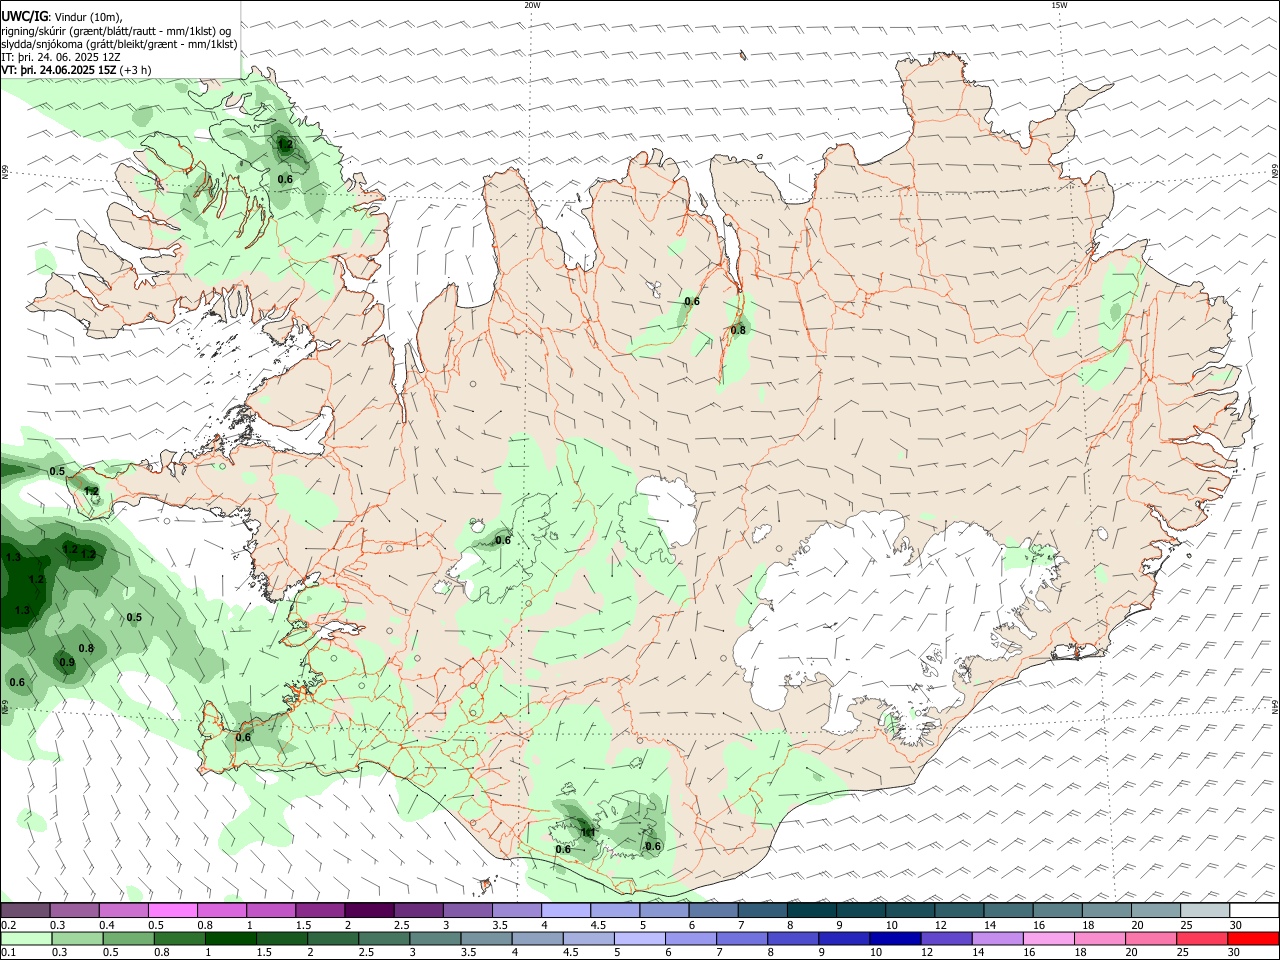The height and width of the screenshot is (960, 1280).
Task: Select the crimson 25–30 rain legend swatch
Action: coord(1201,939)
